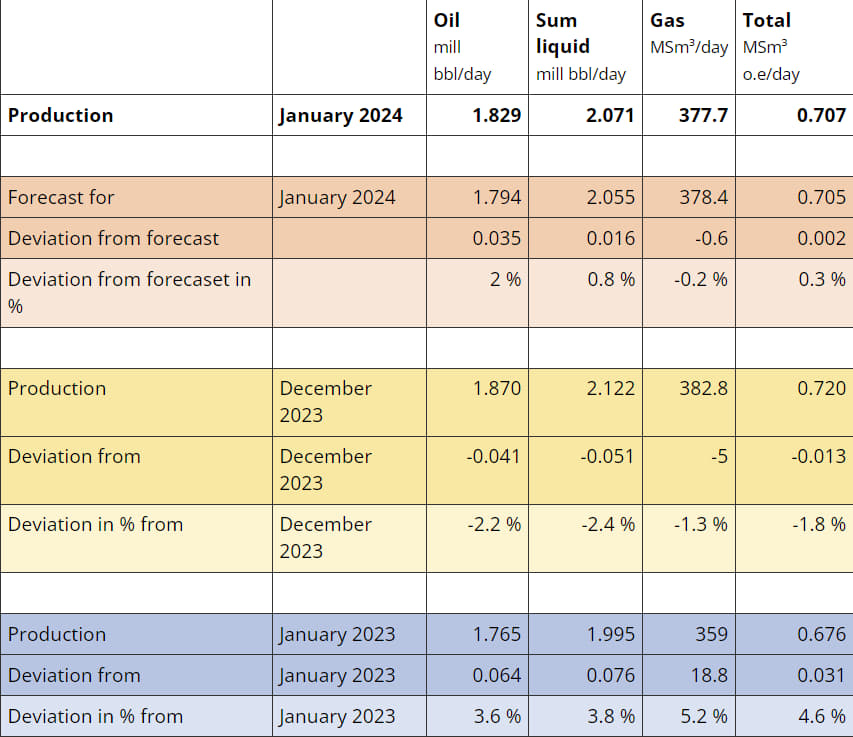853x737 pixels.
Task: Select the bold Production row label
Action: (61, 115)
